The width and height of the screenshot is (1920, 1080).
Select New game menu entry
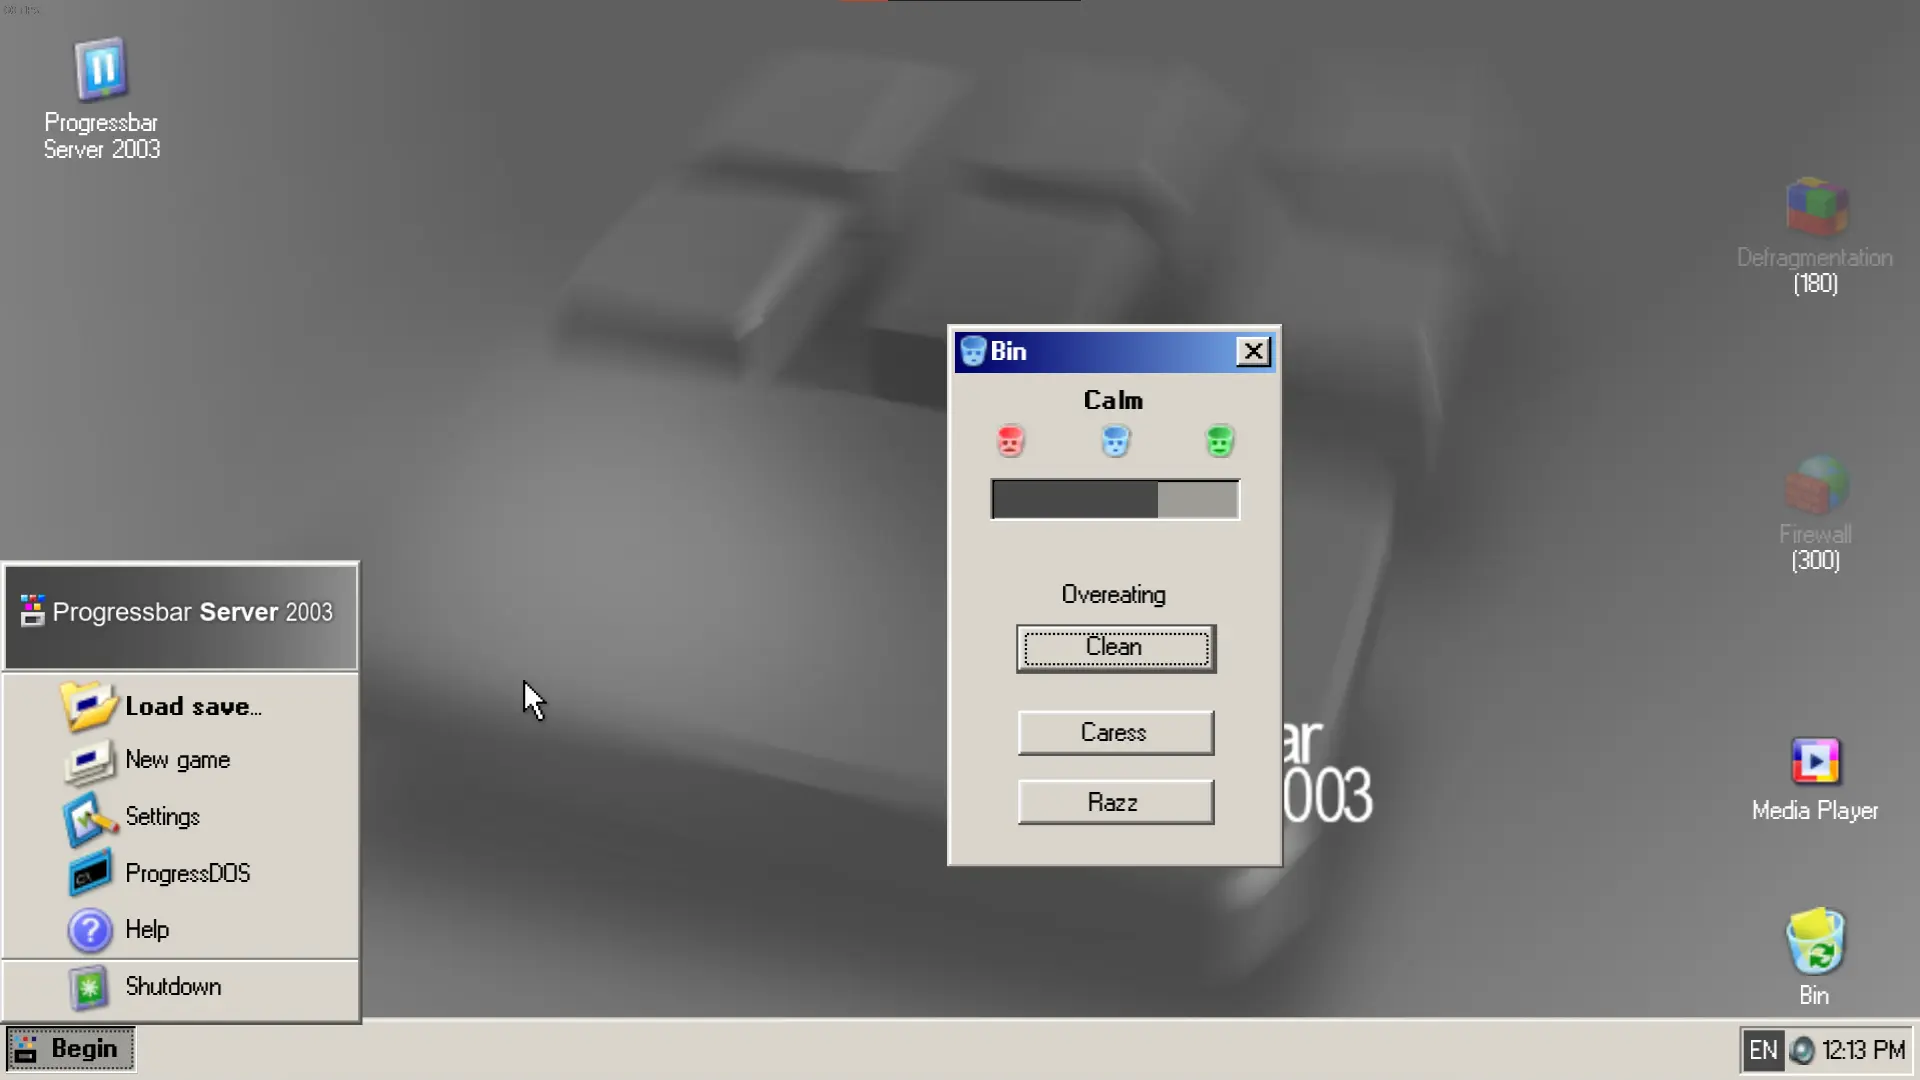click(181, 761)
